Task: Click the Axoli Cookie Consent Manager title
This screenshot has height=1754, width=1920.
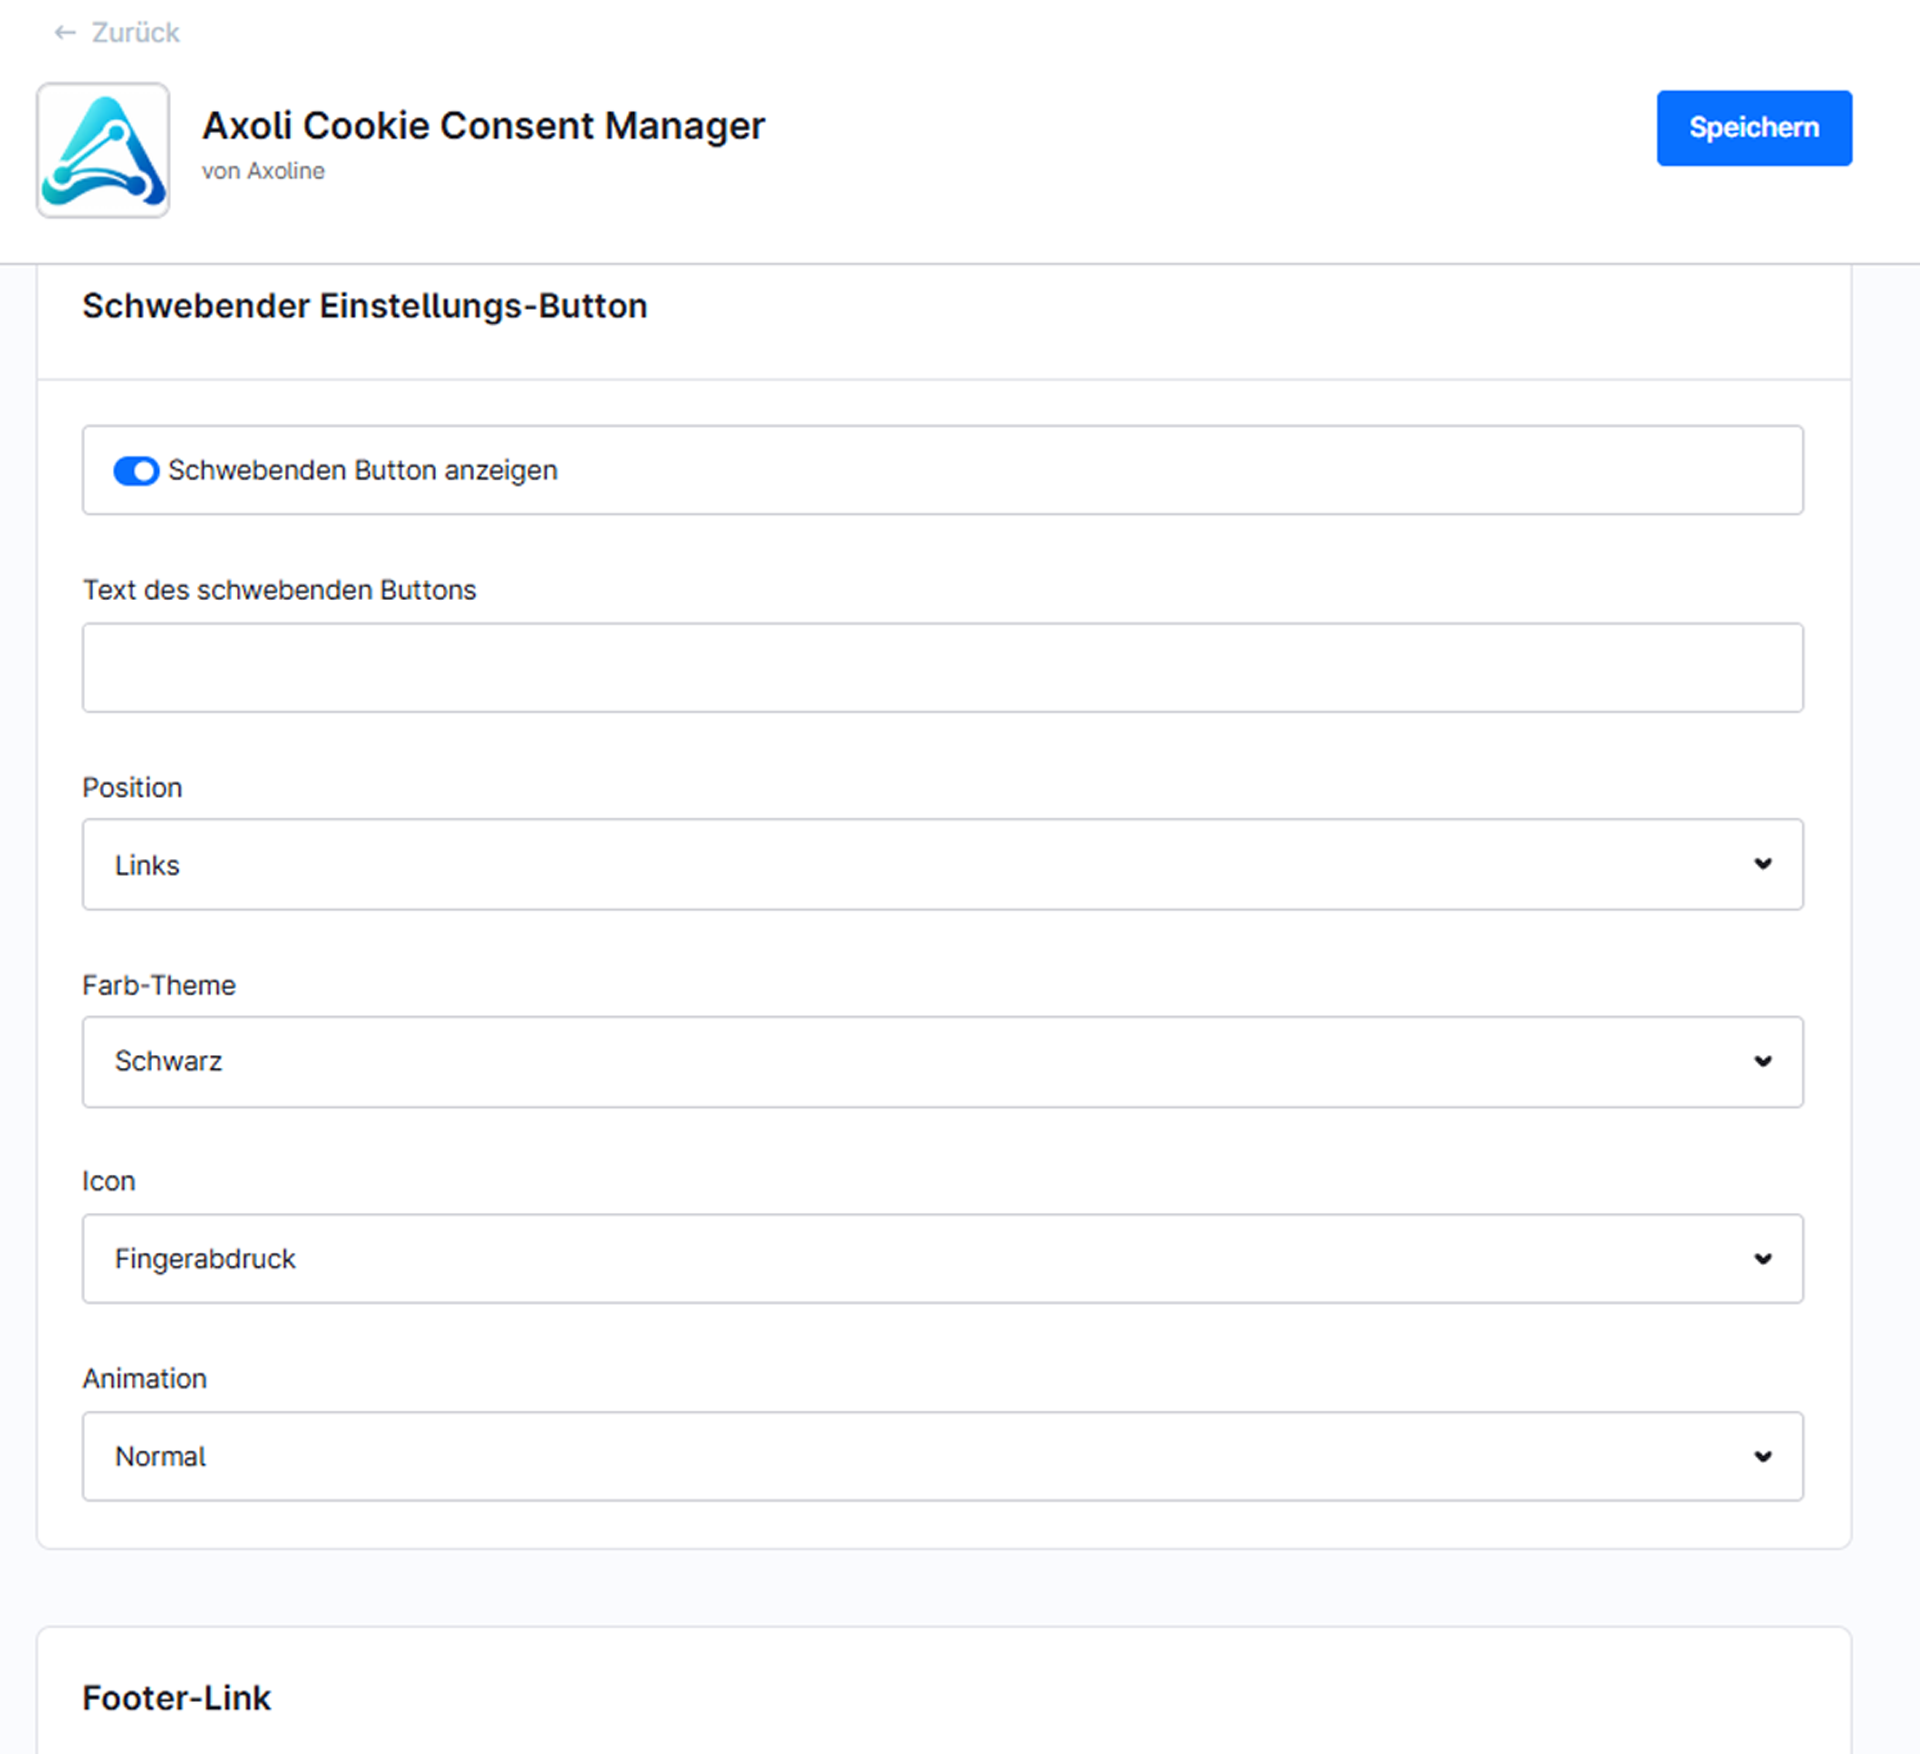Action: click(x=483, y=126)
